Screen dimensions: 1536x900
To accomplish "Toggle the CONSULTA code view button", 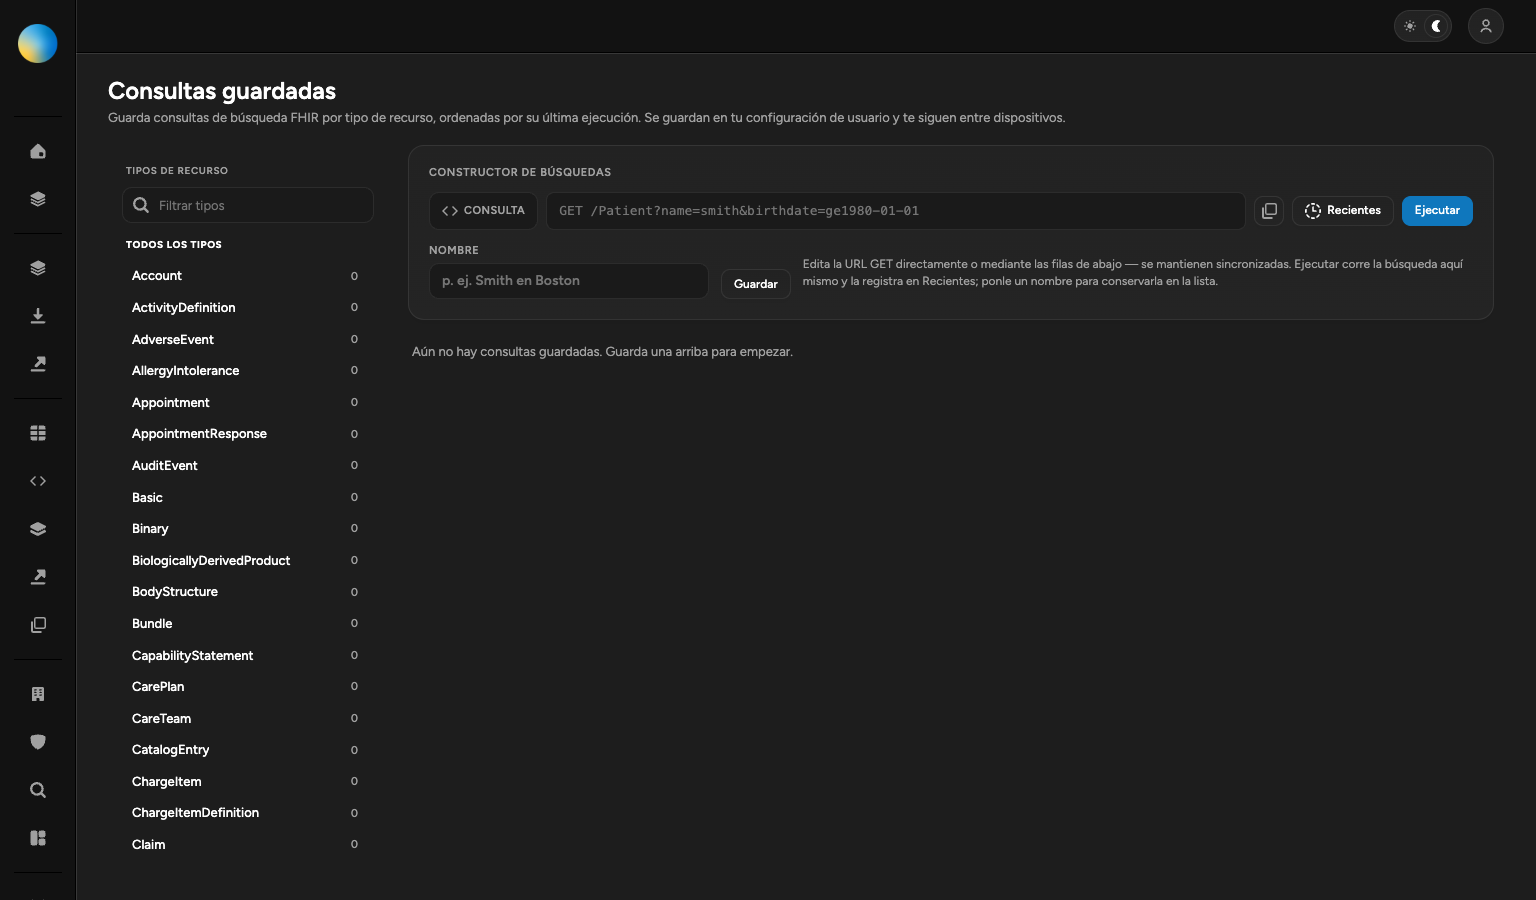I will click(x=483, y=211).
